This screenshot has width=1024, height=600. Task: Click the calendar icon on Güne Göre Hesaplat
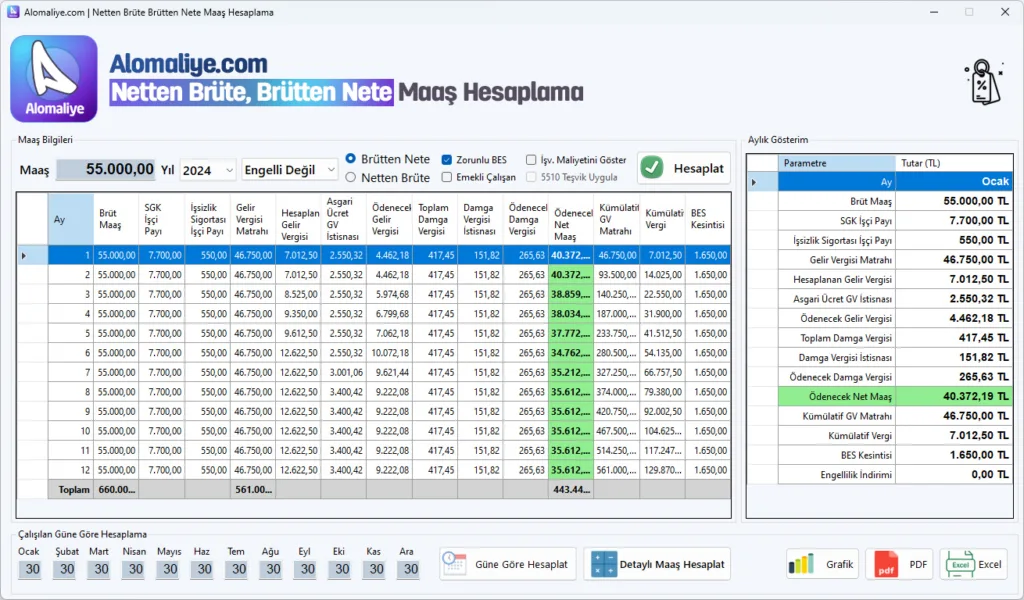[x=454, y=563]
